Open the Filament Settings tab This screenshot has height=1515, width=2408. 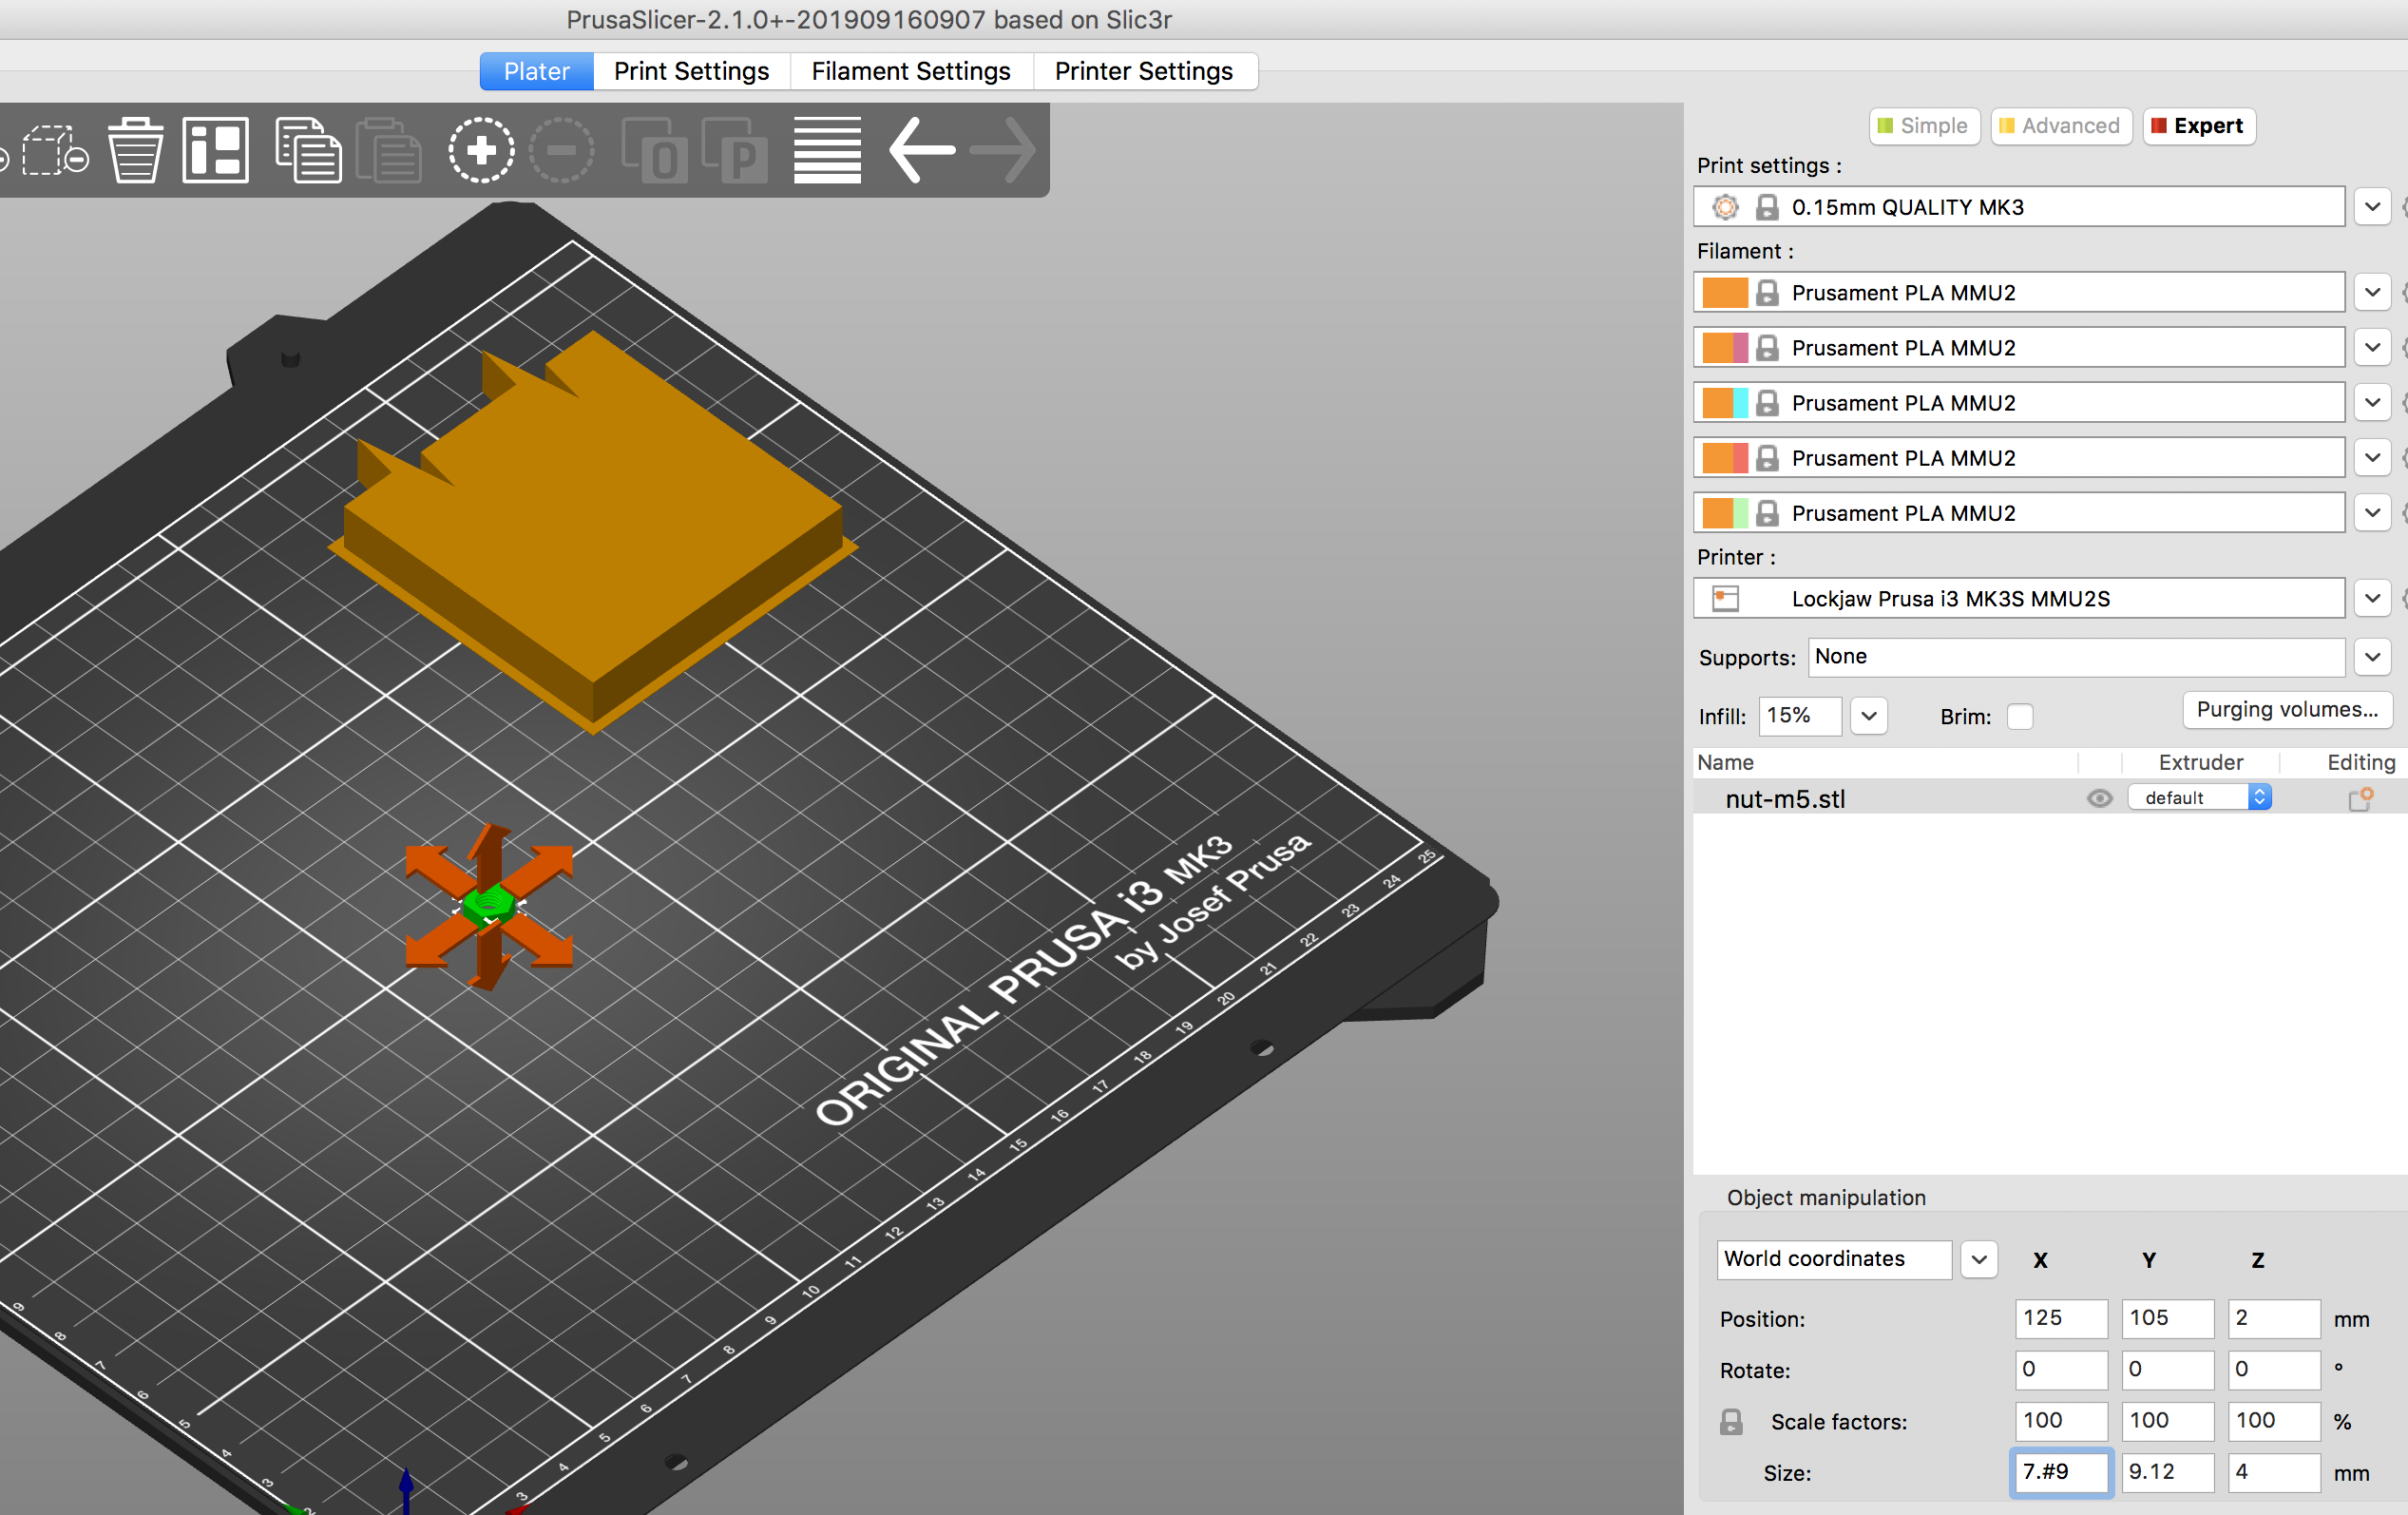(x=911, y=70)
